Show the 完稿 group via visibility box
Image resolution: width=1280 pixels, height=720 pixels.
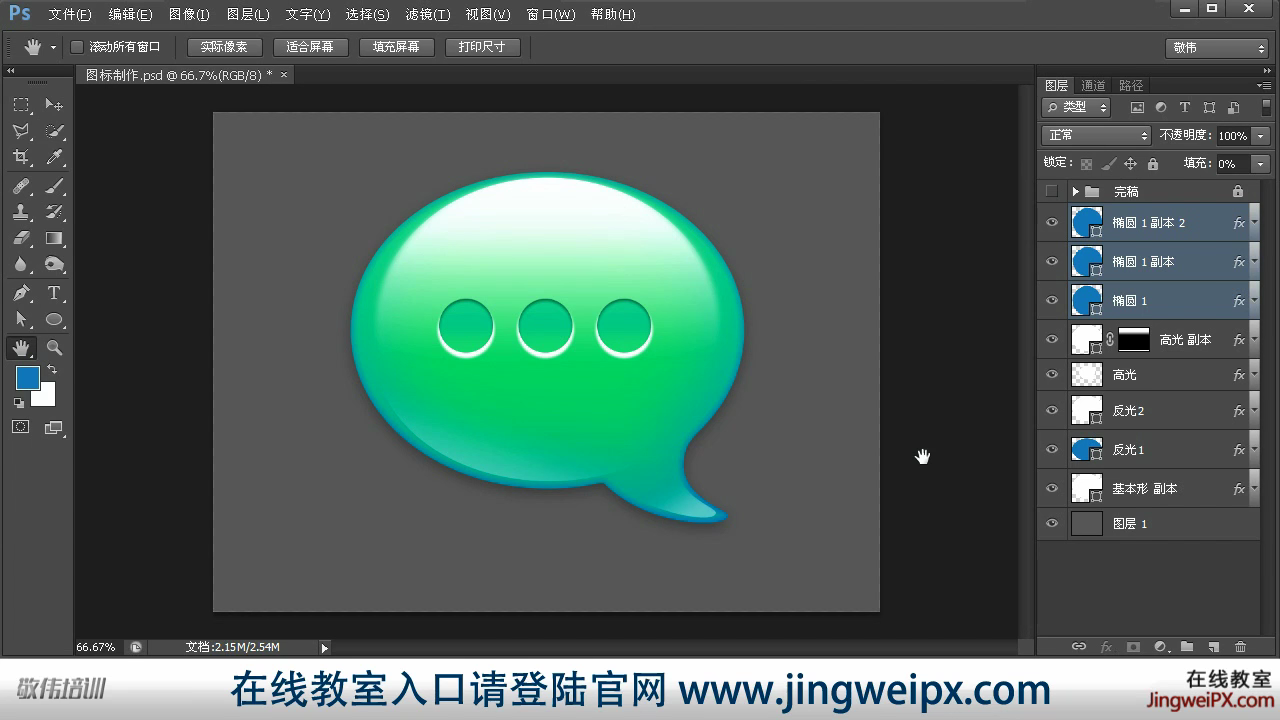[1051, 191]
